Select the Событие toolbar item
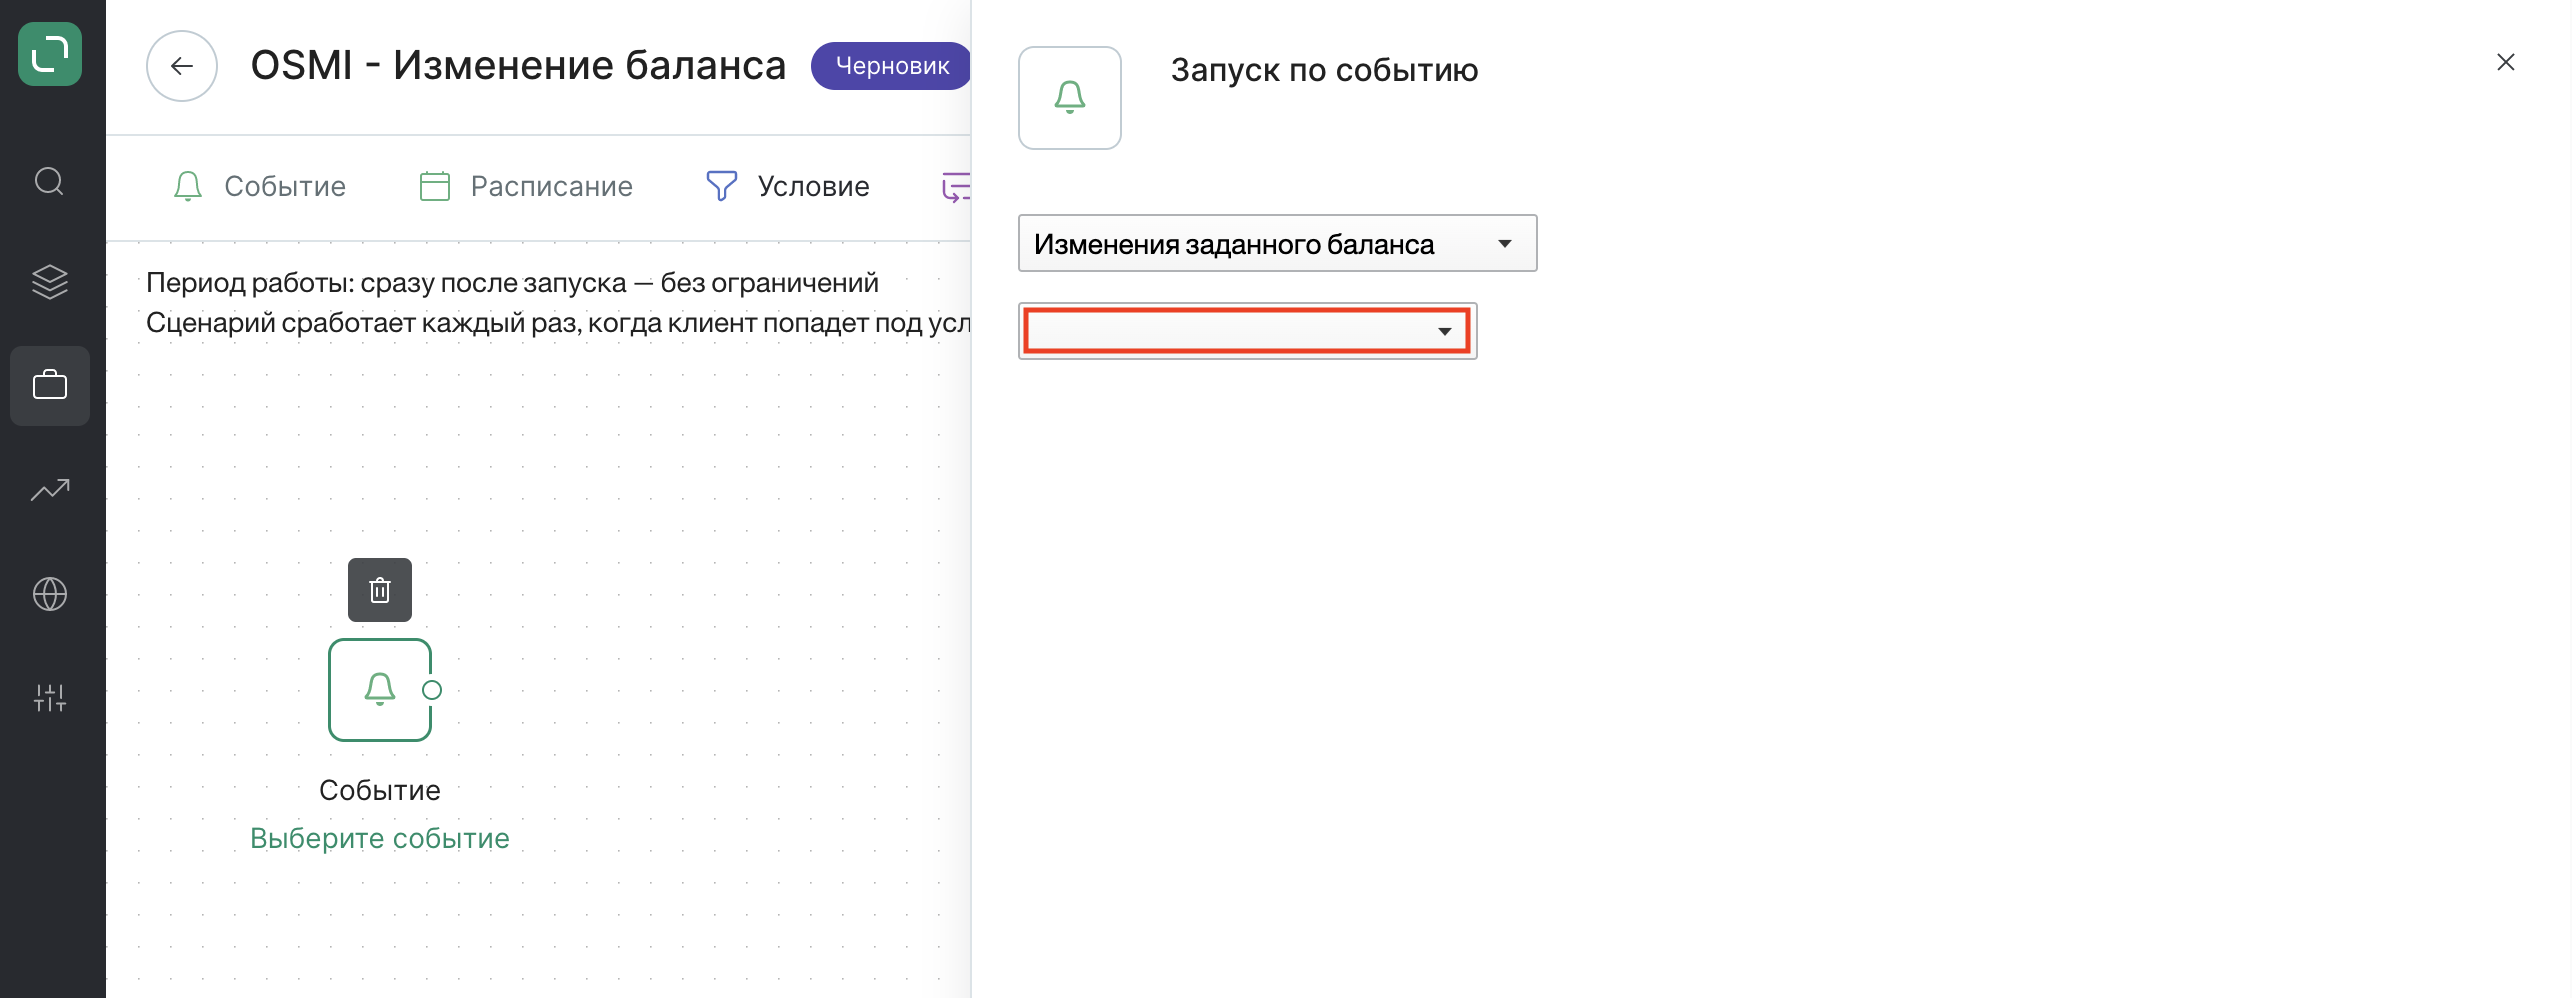Viewport: 2572px width, 998px height. pos(259,186)
